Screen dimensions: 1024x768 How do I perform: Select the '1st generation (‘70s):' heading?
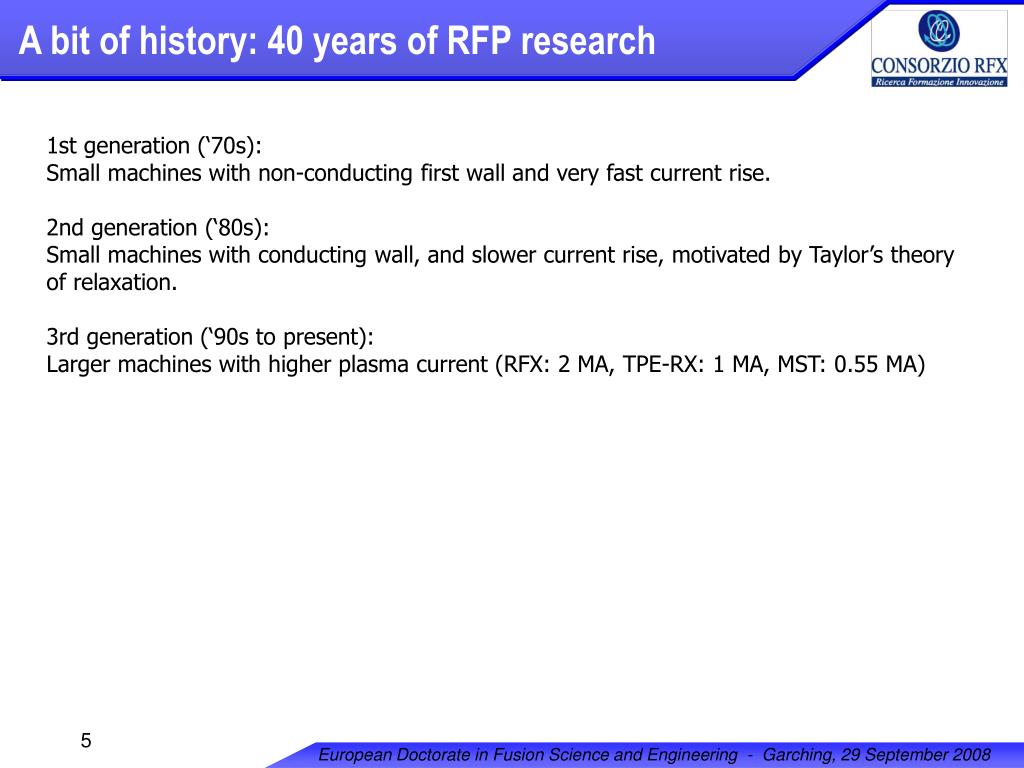point(153,146)
